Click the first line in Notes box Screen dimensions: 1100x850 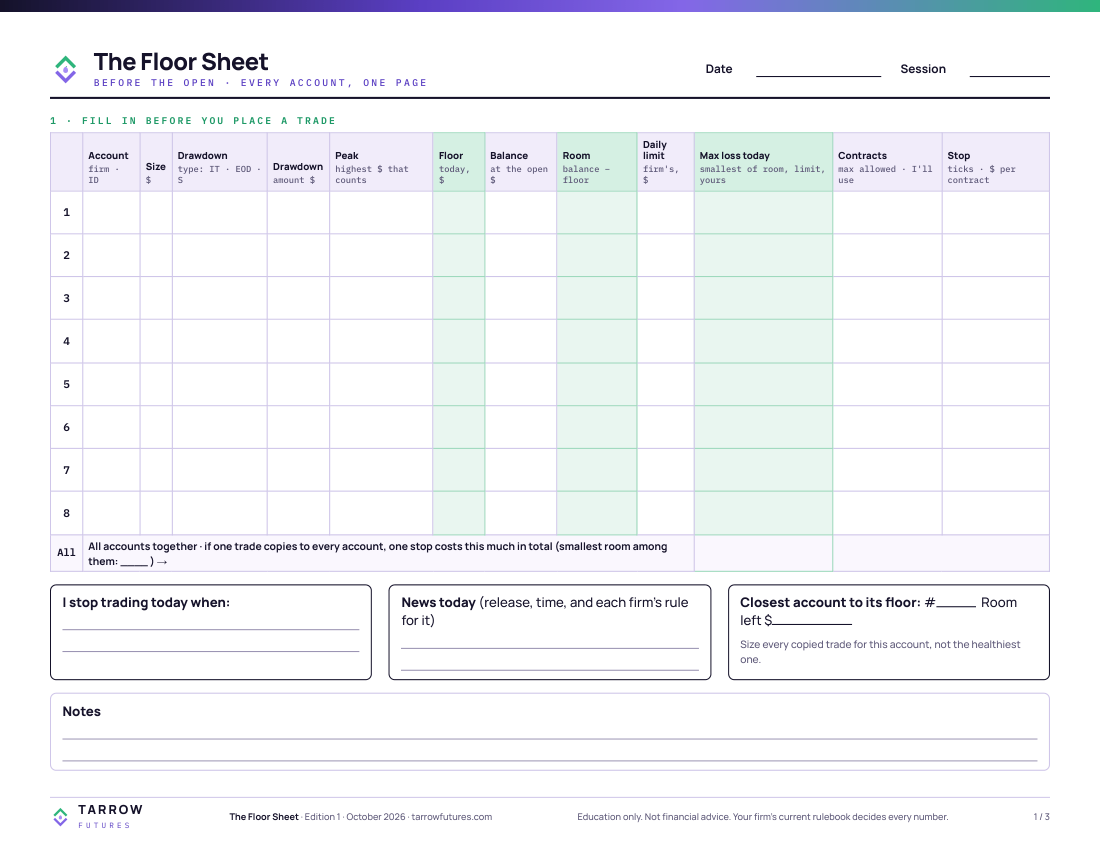pyautogui.click(x=549, y=738)
